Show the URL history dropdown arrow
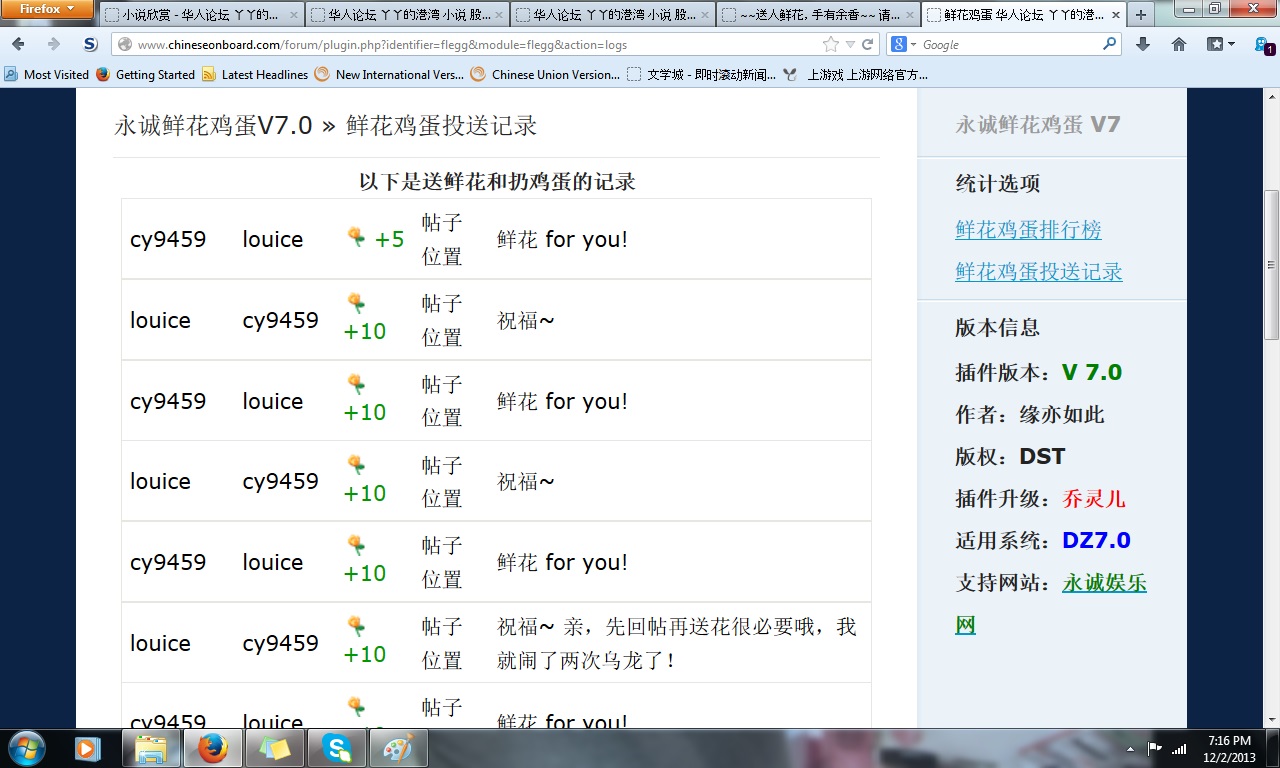Viewport: 1280px width, 768px height. pos(850,45)
